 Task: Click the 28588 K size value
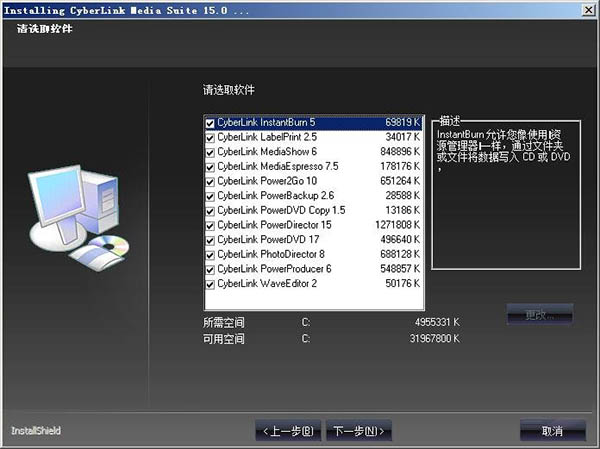pyautogui.click(x=403, y=196)
